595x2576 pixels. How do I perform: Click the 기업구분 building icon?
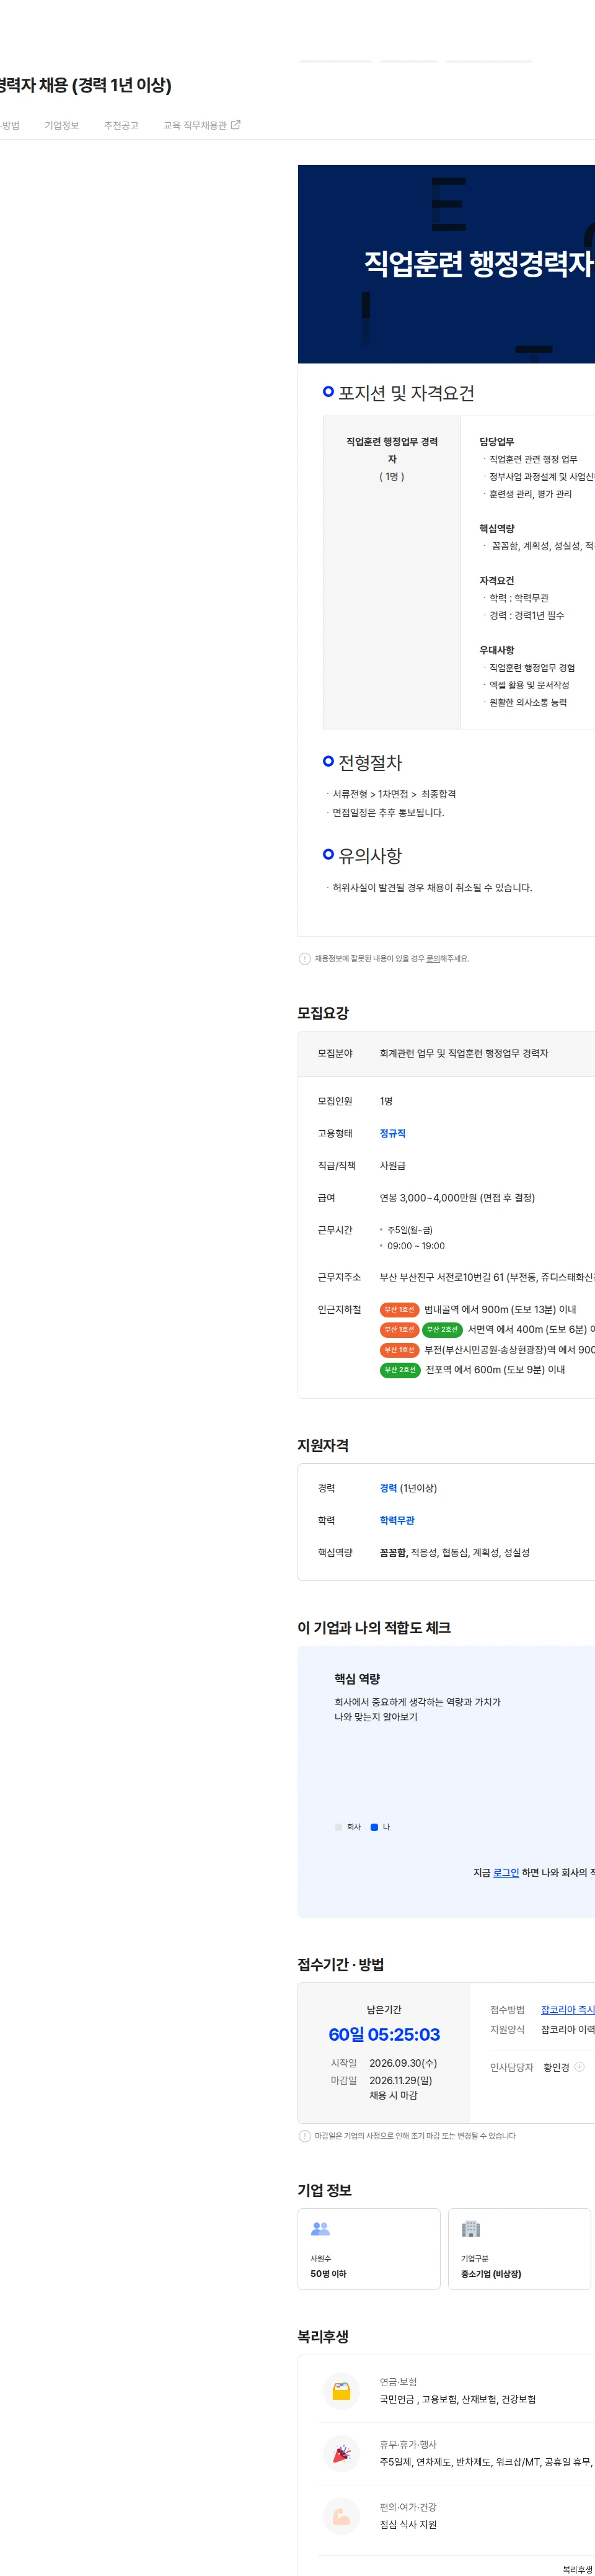click(471, 2228)
